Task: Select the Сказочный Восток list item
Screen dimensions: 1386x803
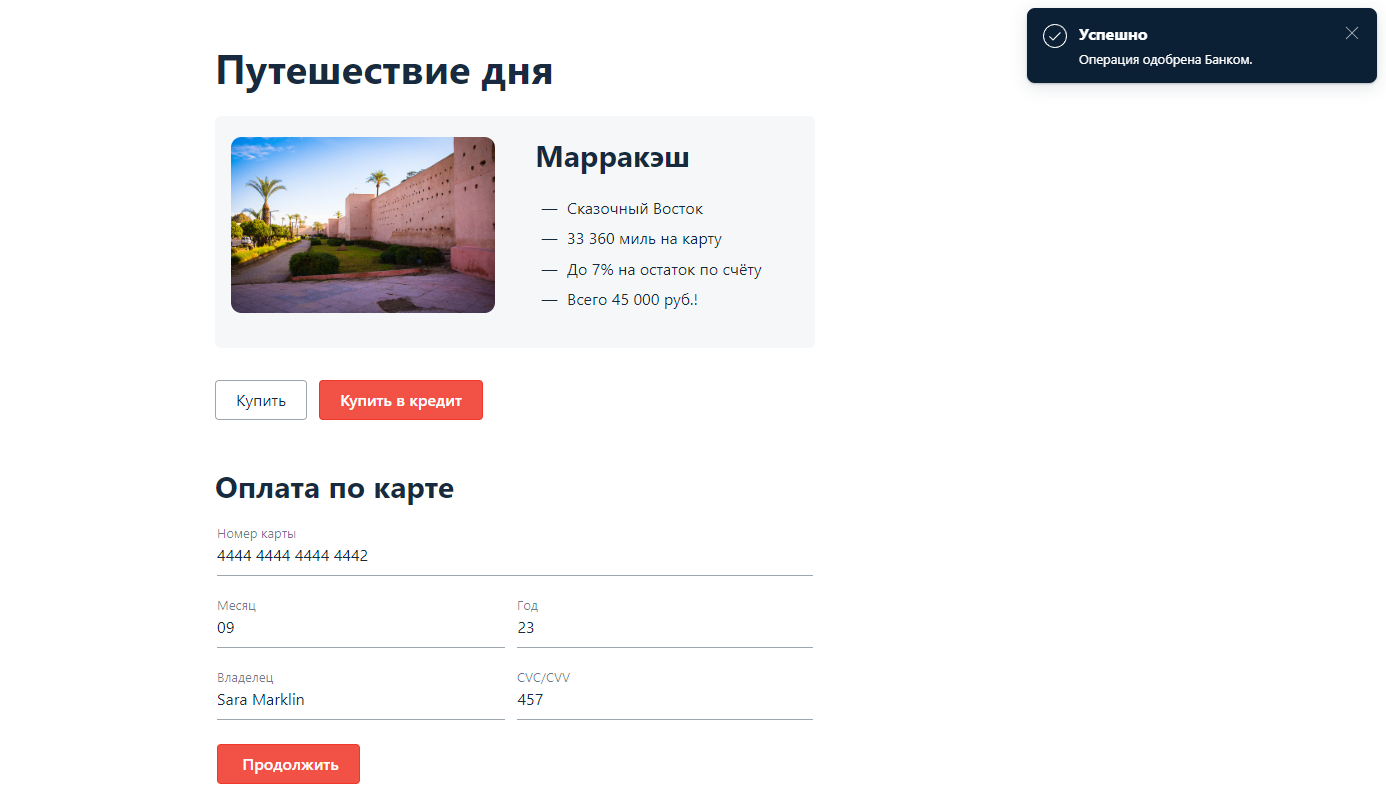Action: [x=634, y=208]
